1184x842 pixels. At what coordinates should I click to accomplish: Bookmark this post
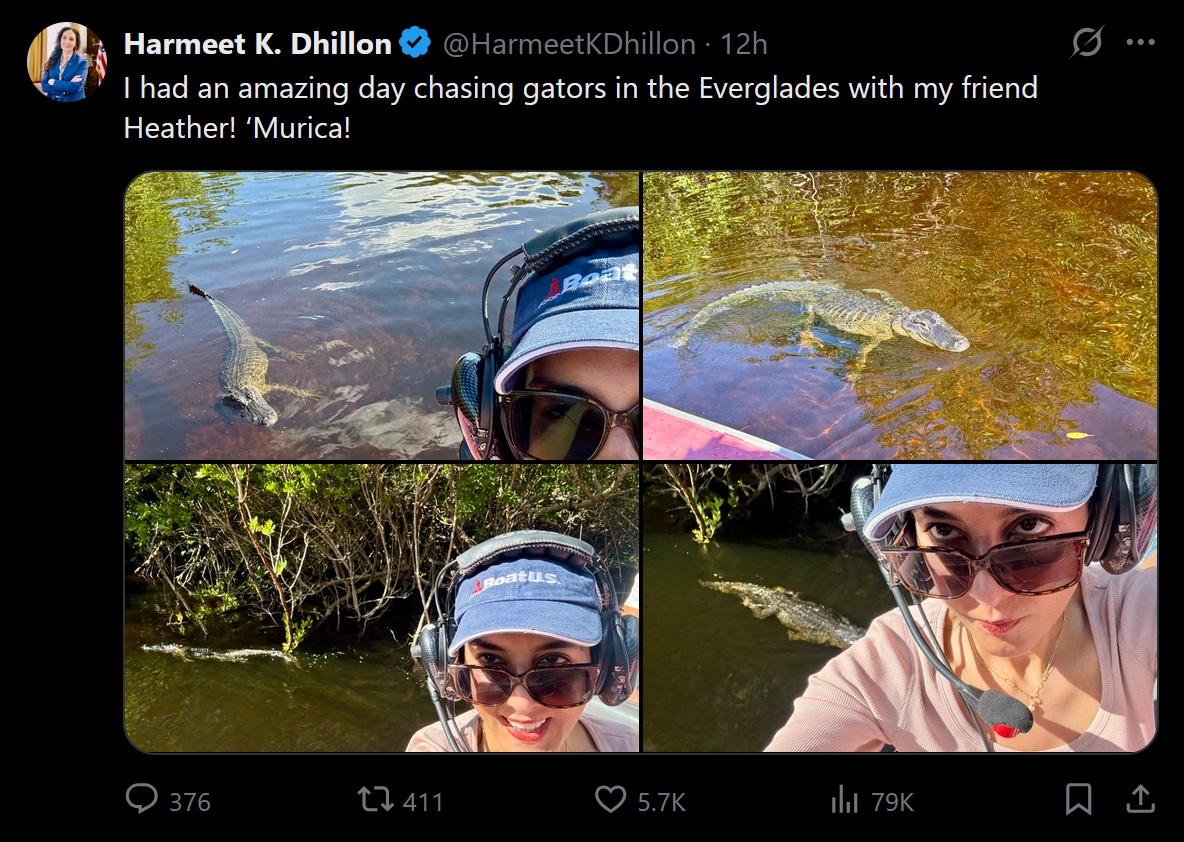click(x=1078, y=799)
